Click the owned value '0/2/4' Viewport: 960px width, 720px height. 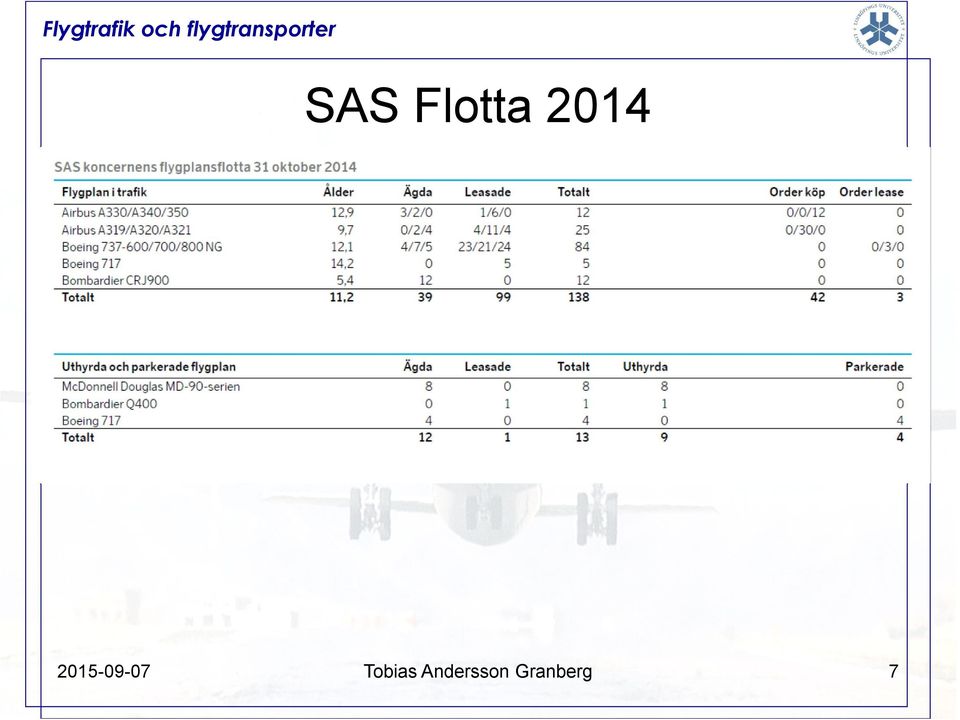coord(416,230)
